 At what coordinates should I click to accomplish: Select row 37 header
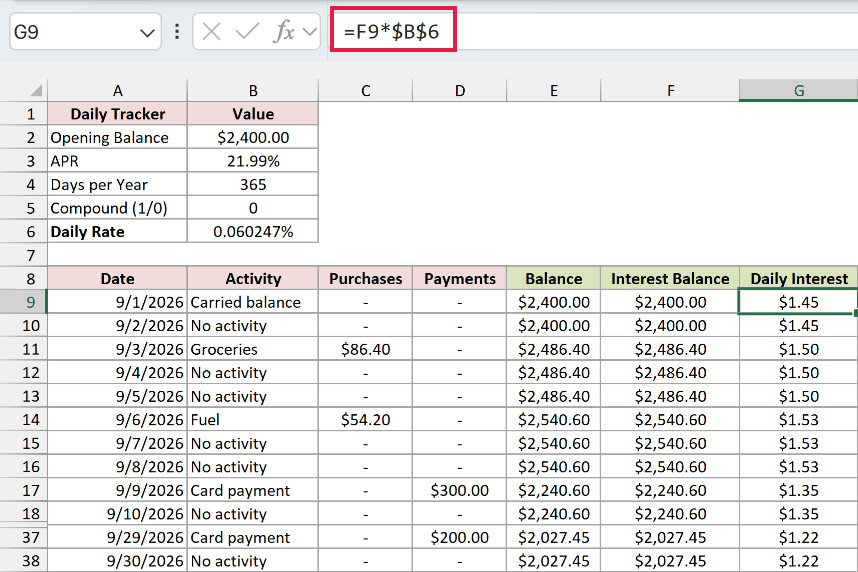pyautogui.click(x=24, y=538)
